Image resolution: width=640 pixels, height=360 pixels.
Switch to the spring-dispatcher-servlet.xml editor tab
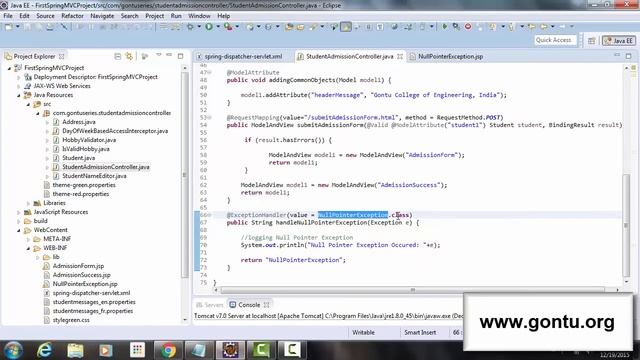coord(239,56)
